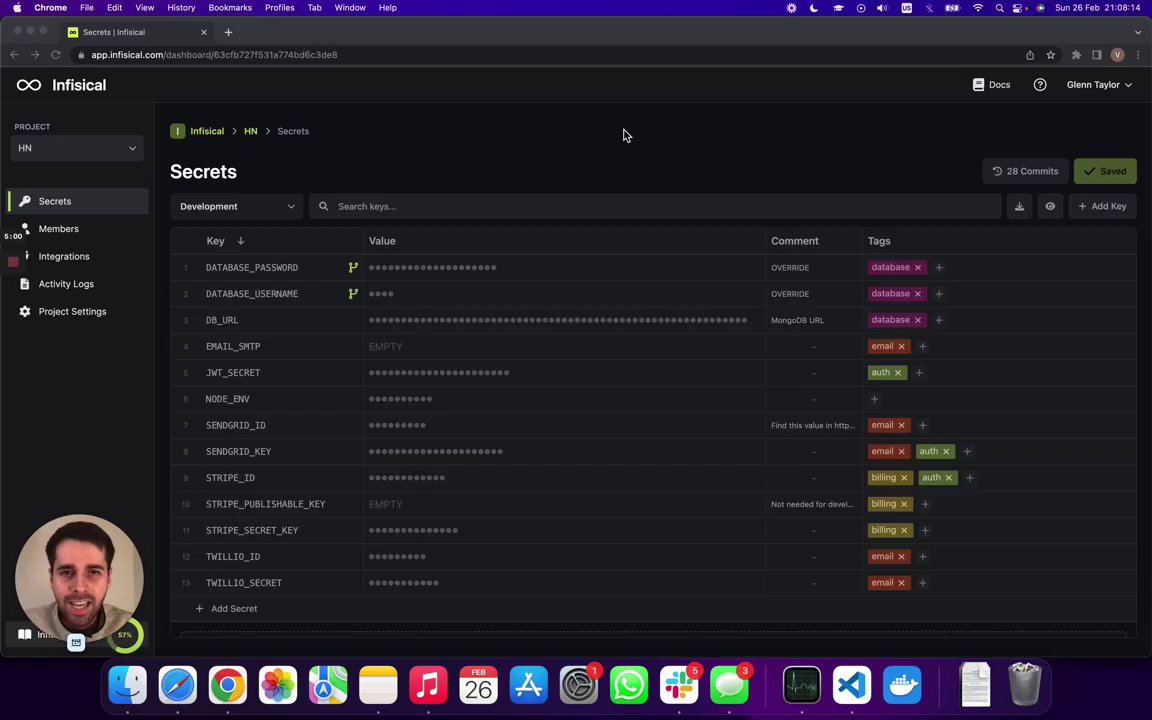The width and height of the screenshot is (1152, 720).
Task: Open new Chrome tab with plus
Action: (x=228, y=32)
